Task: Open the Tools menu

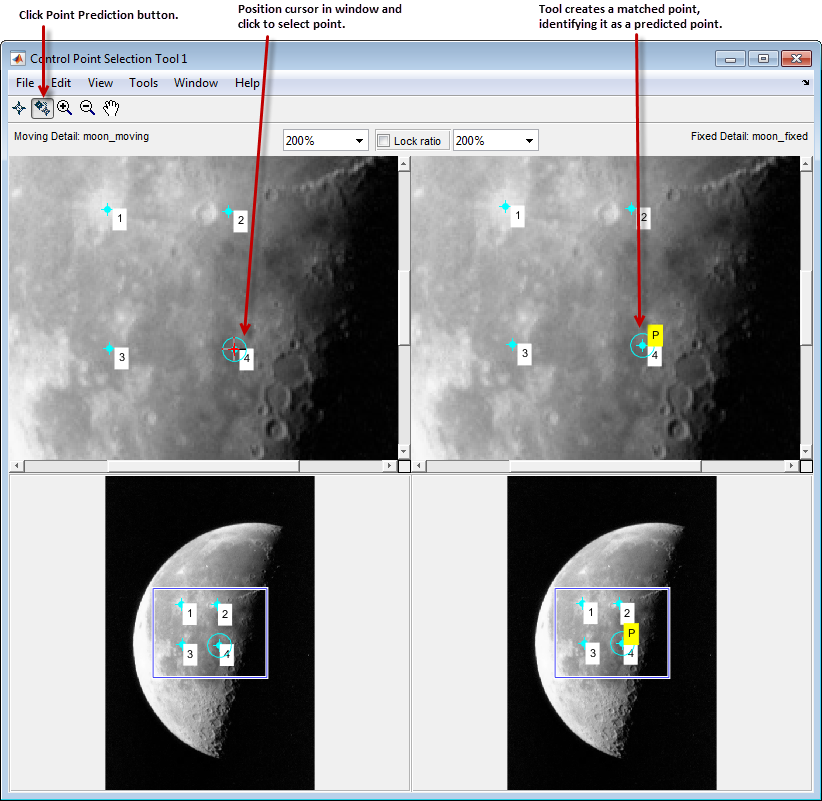Action: pos(143,83)
